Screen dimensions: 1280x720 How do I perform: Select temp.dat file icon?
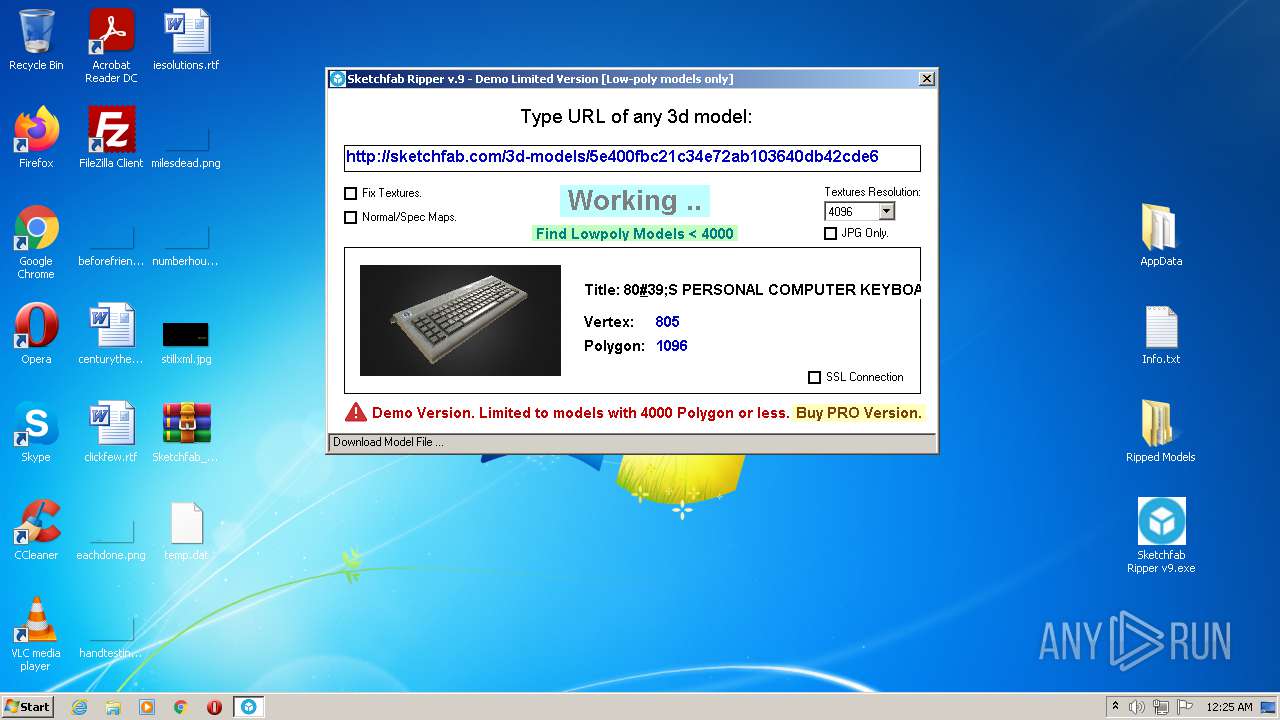pos(186,530)
